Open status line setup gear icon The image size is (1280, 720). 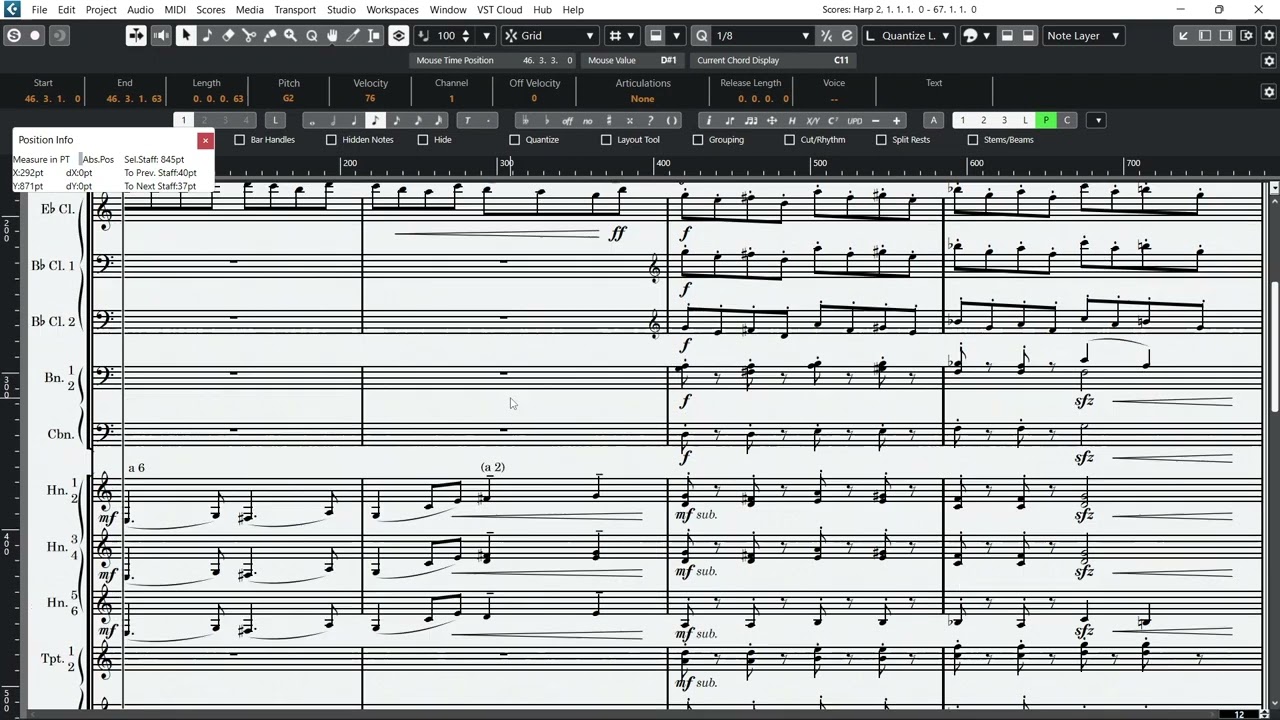pos(1269,61)
